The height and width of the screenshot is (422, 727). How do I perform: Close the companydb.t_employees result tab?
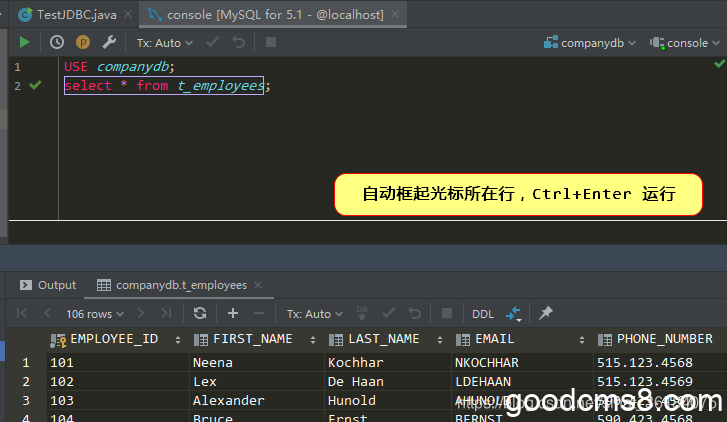[x=258, y=285]
